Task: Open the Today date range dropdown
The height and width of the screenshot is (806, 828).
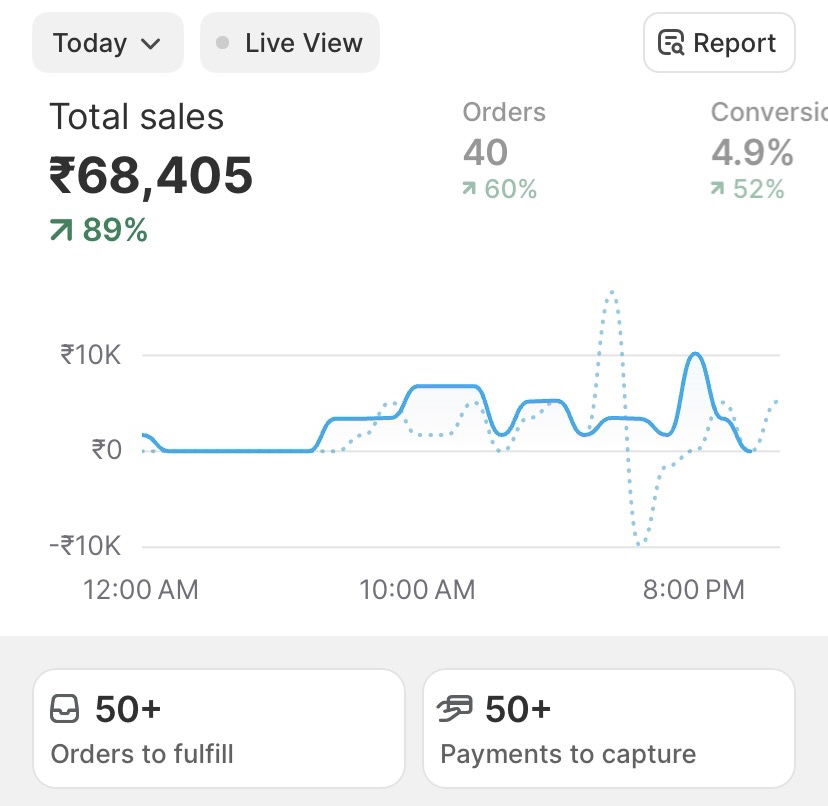Action: tap(107, 43)
